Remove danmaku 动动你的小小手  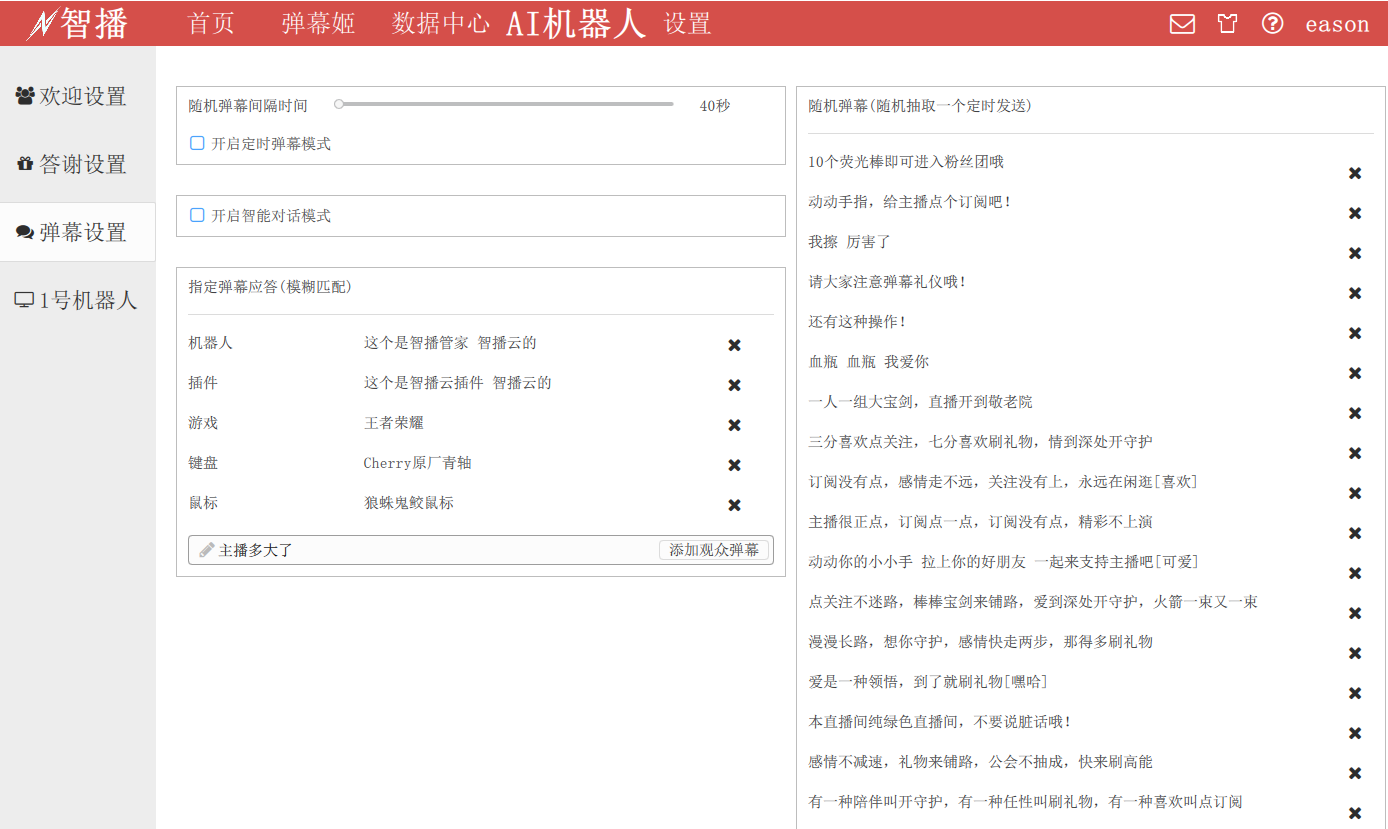(x=1355, y=573)
